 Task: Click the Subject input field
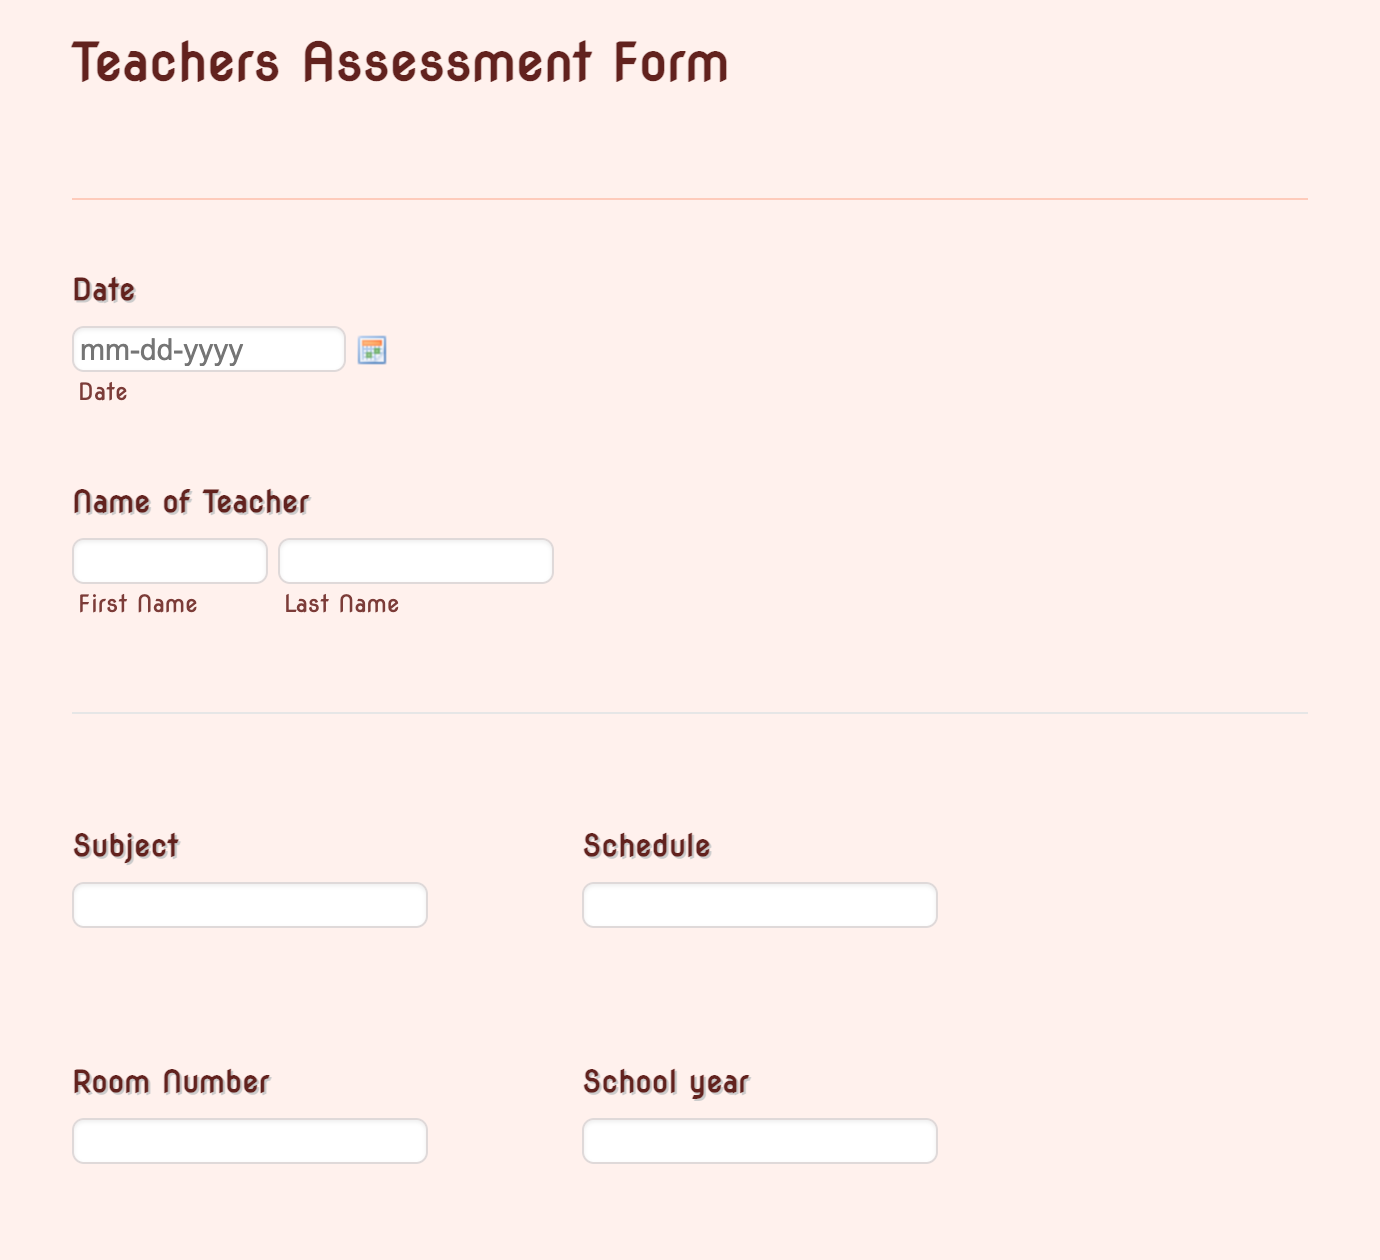pyautogui.click(x=249, y=904)
